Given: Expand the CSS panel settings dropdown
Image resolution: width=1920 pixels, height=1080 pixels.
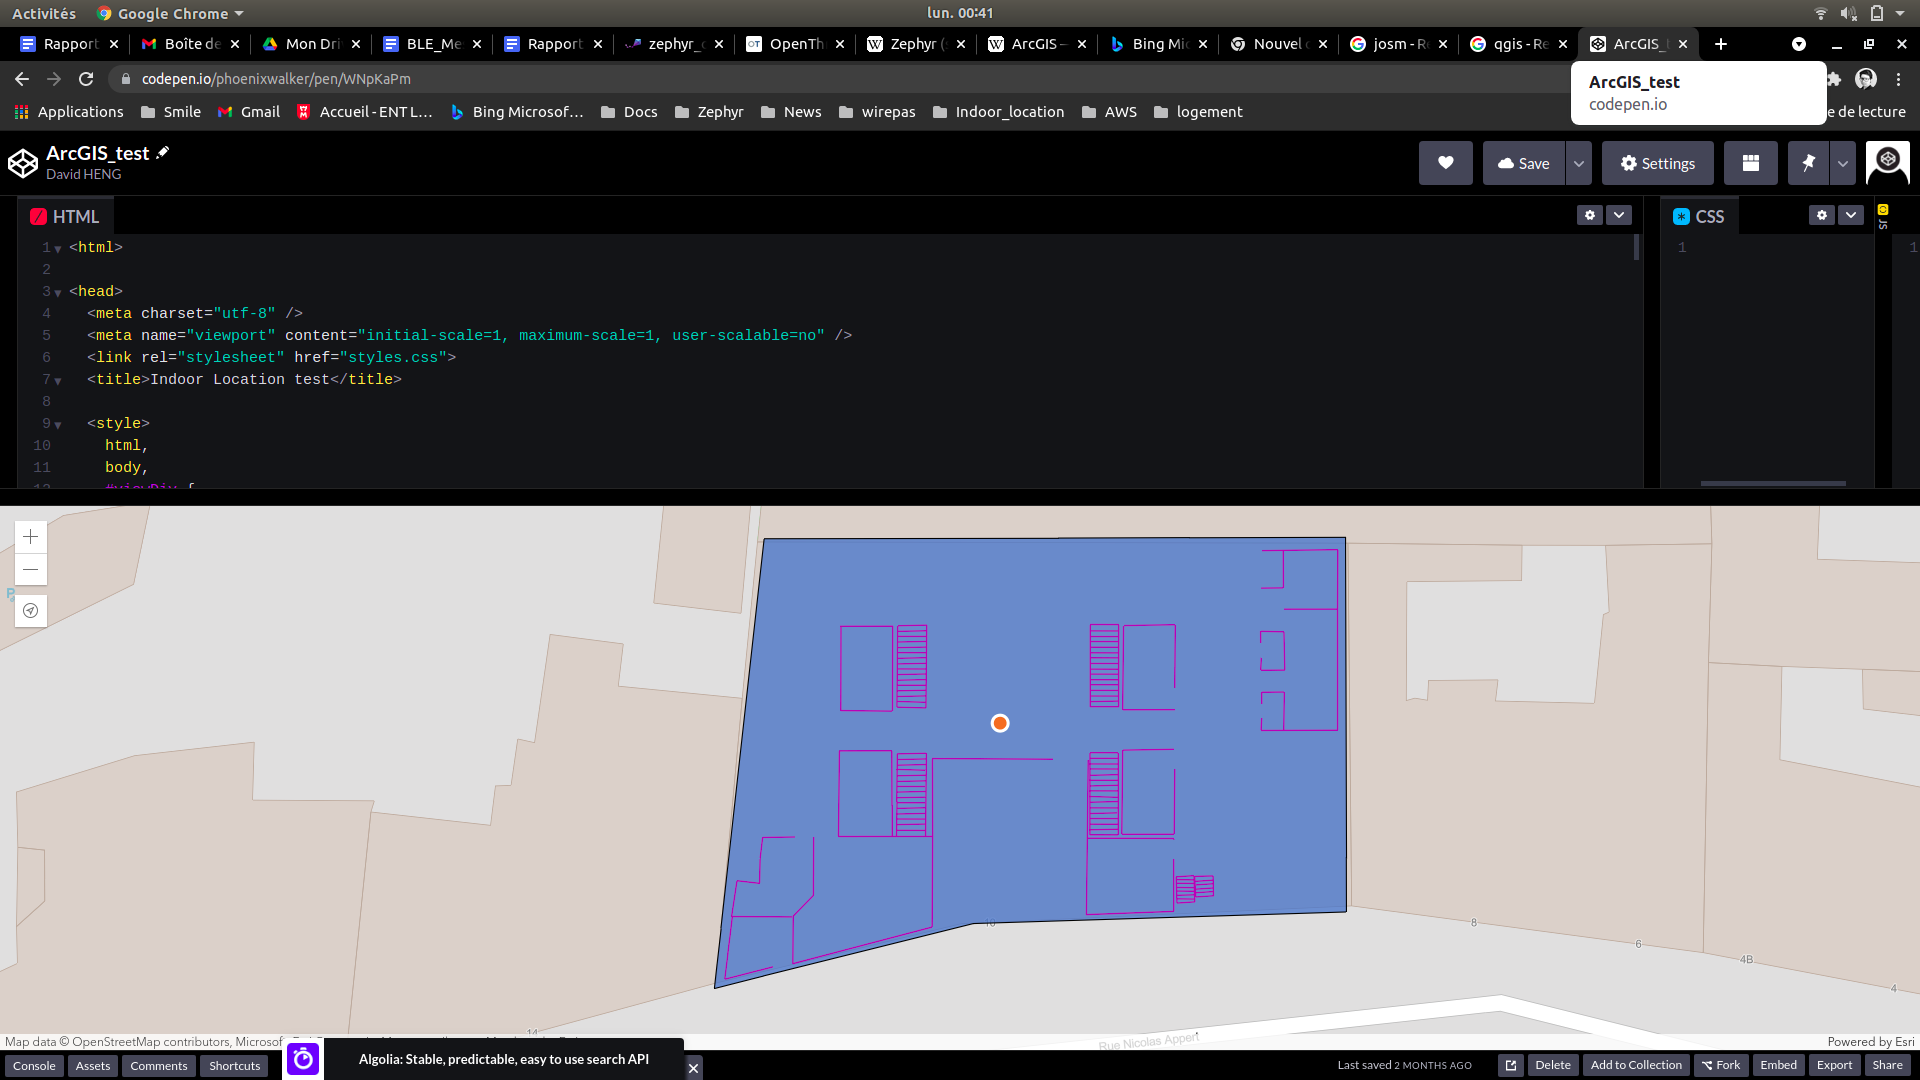Looking at the screenshot, I should click(1853, 215).
